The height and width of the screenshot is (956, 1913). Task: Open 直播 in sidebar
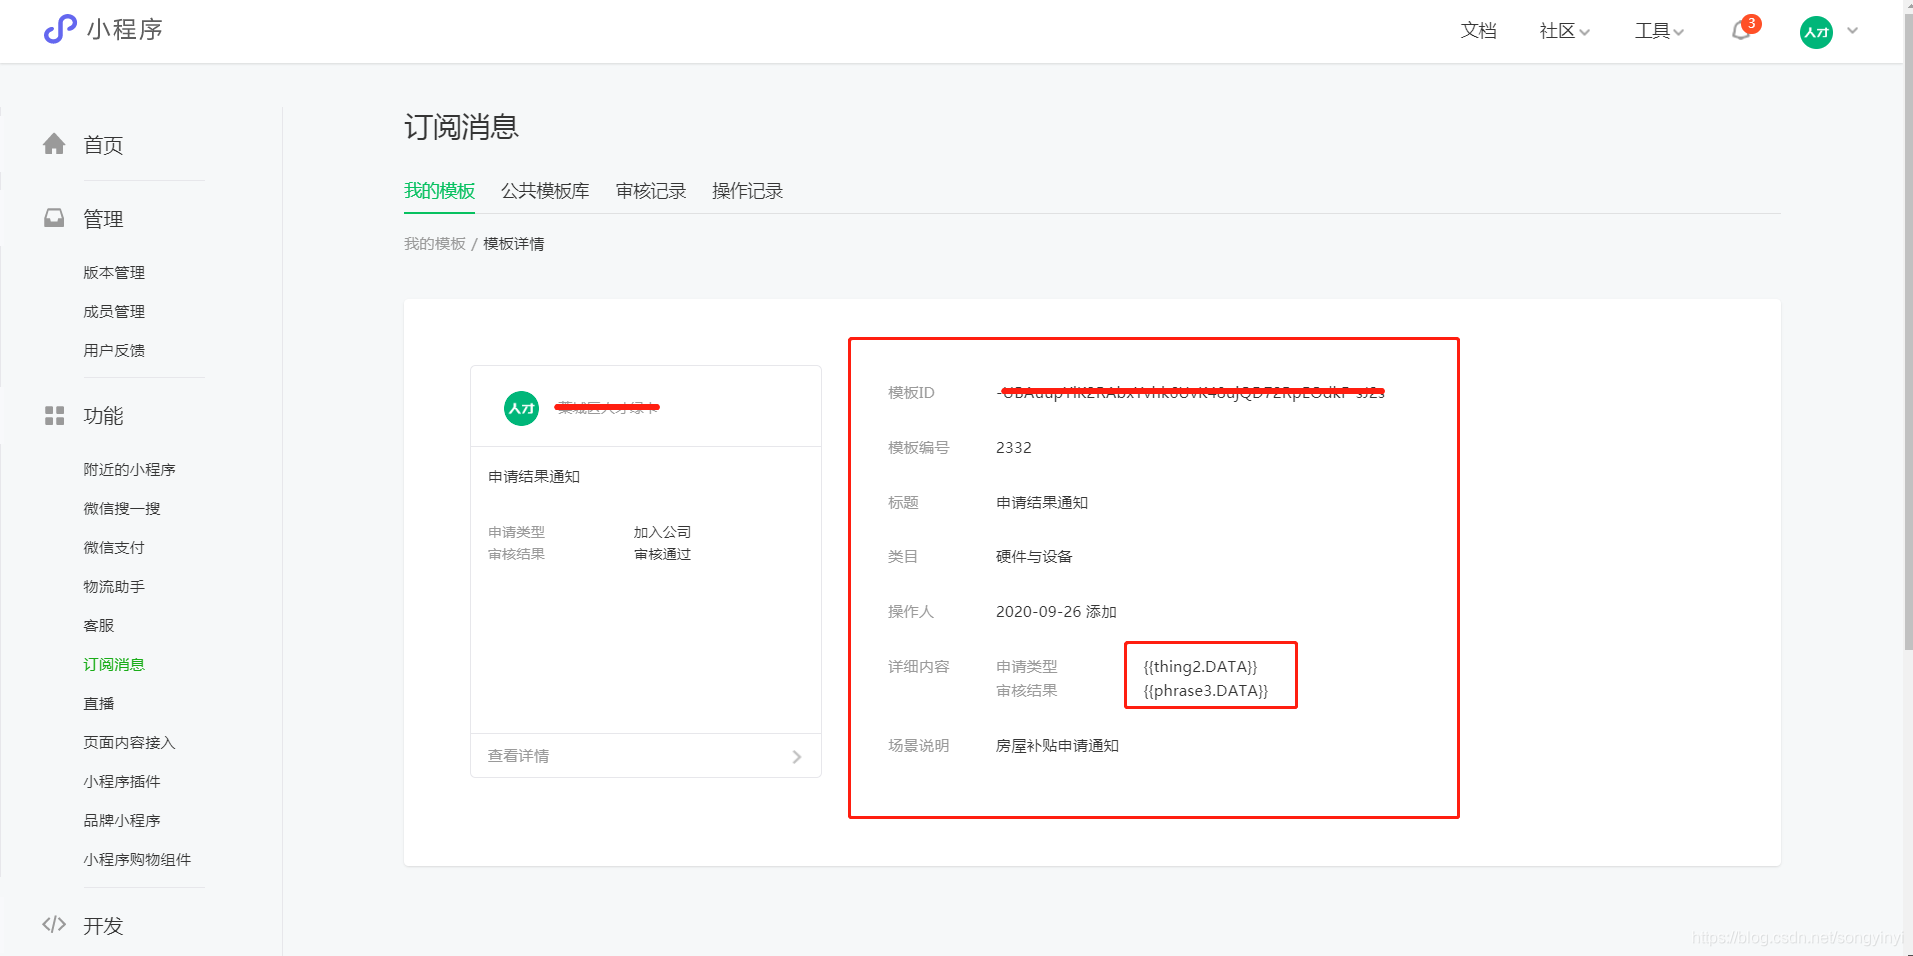point(99,703)
